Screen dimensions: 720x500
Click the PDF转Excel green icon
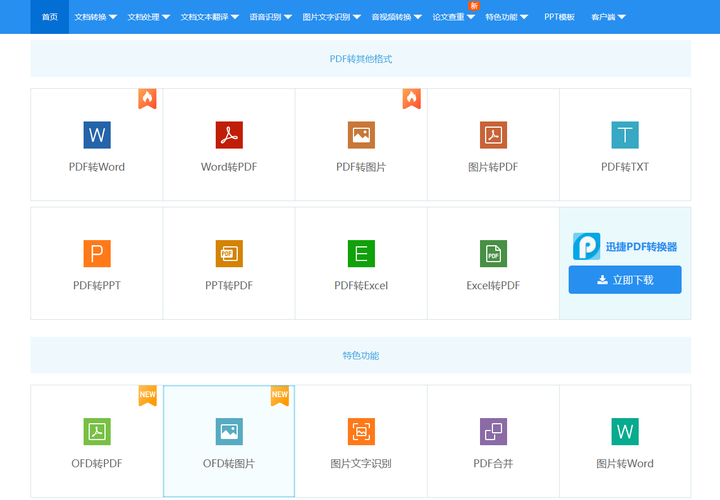361,254
